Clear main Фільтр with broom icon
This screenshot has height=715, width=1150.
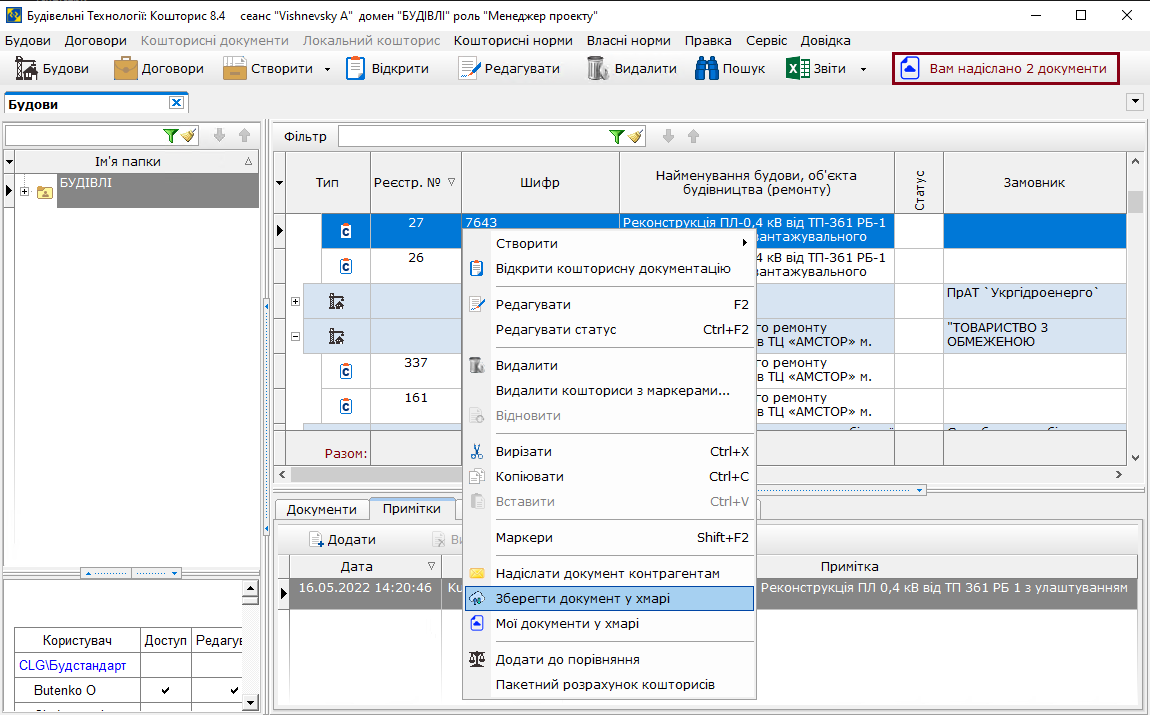pos(635,136)
